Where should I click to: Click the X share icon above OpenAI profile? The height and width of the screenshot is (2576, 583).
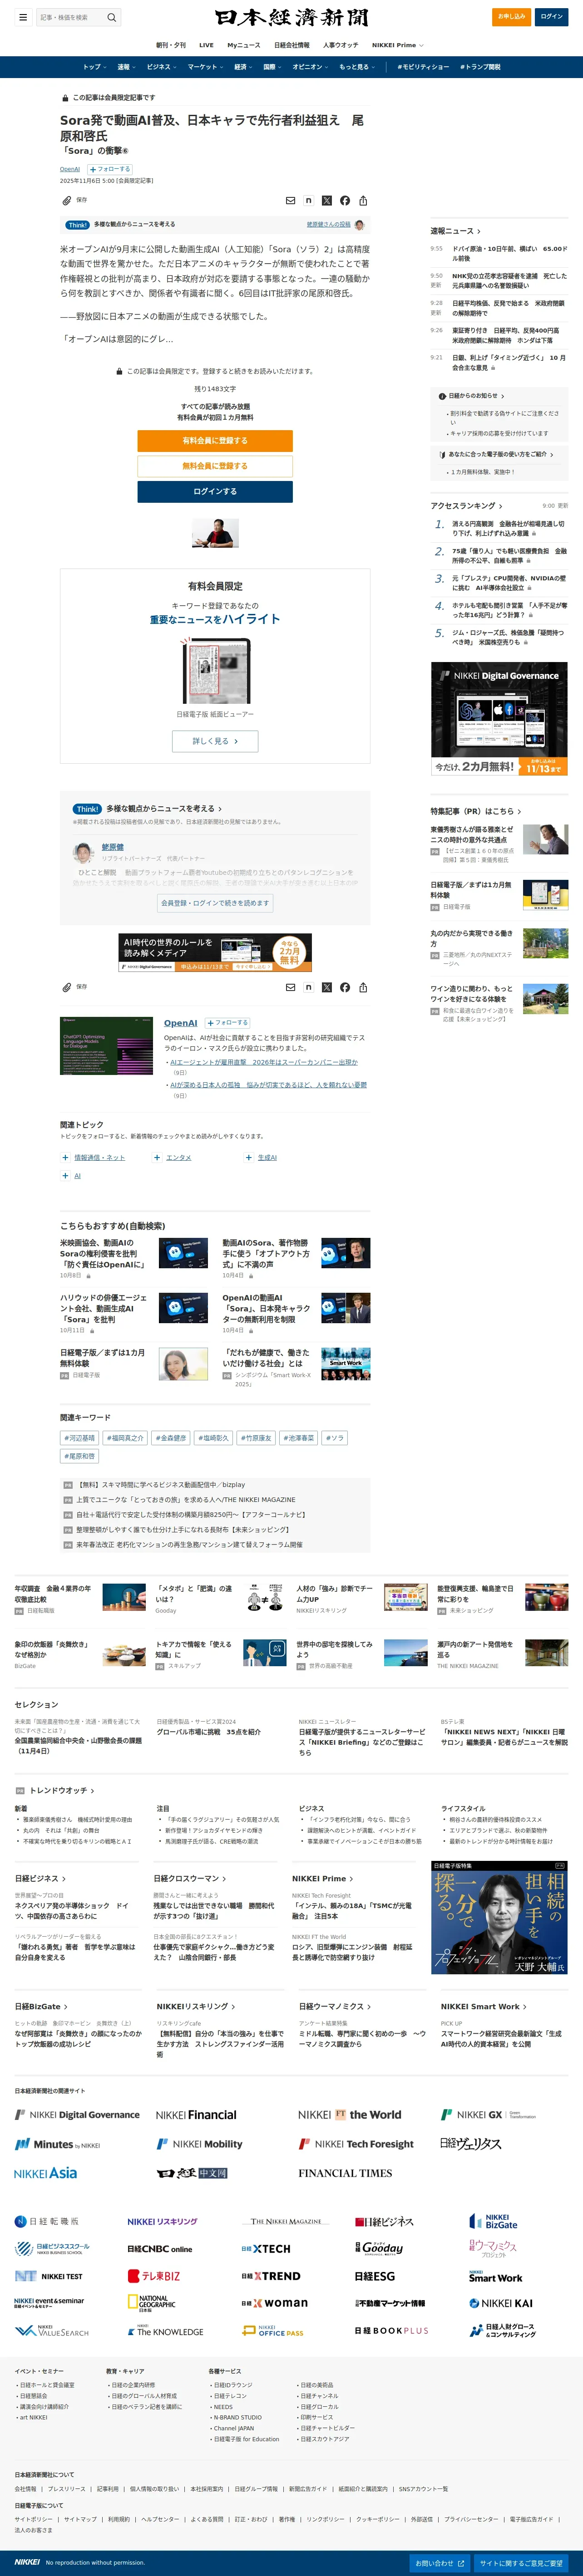coord(327,987)
